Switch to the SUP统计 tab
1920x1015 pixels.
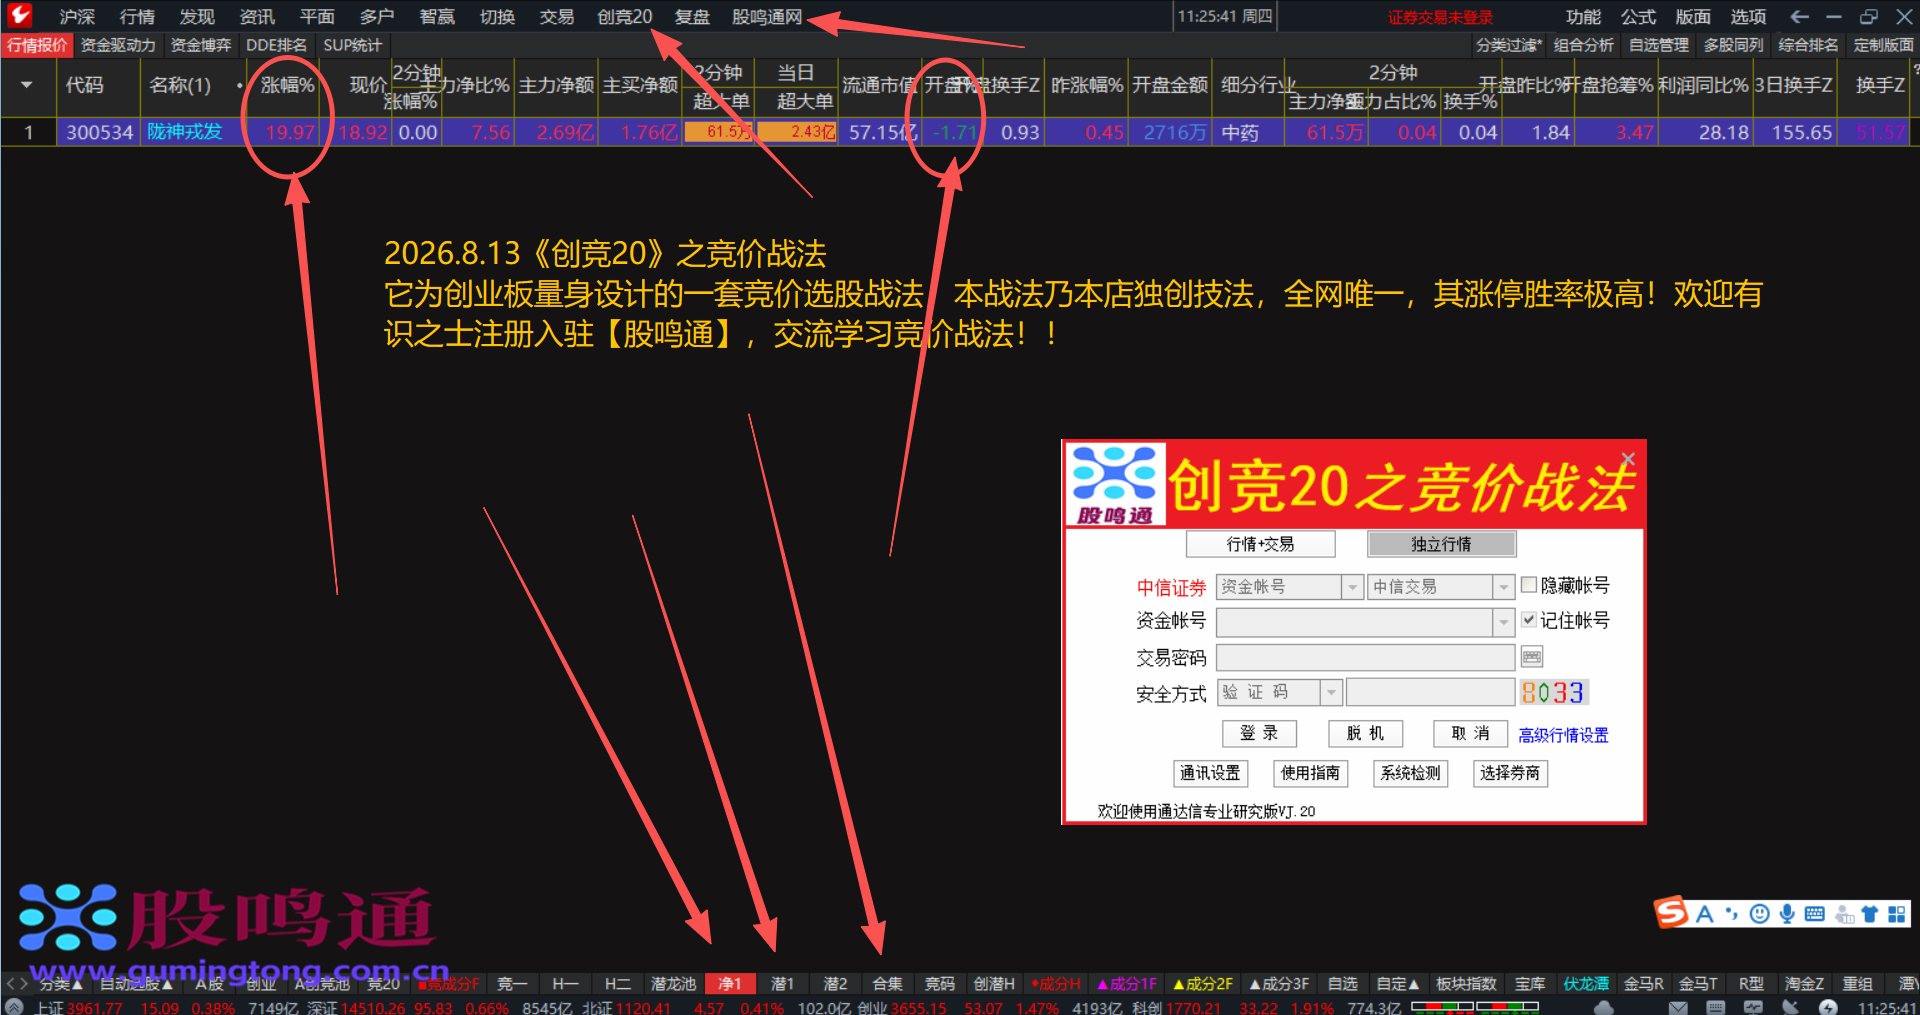352,45
